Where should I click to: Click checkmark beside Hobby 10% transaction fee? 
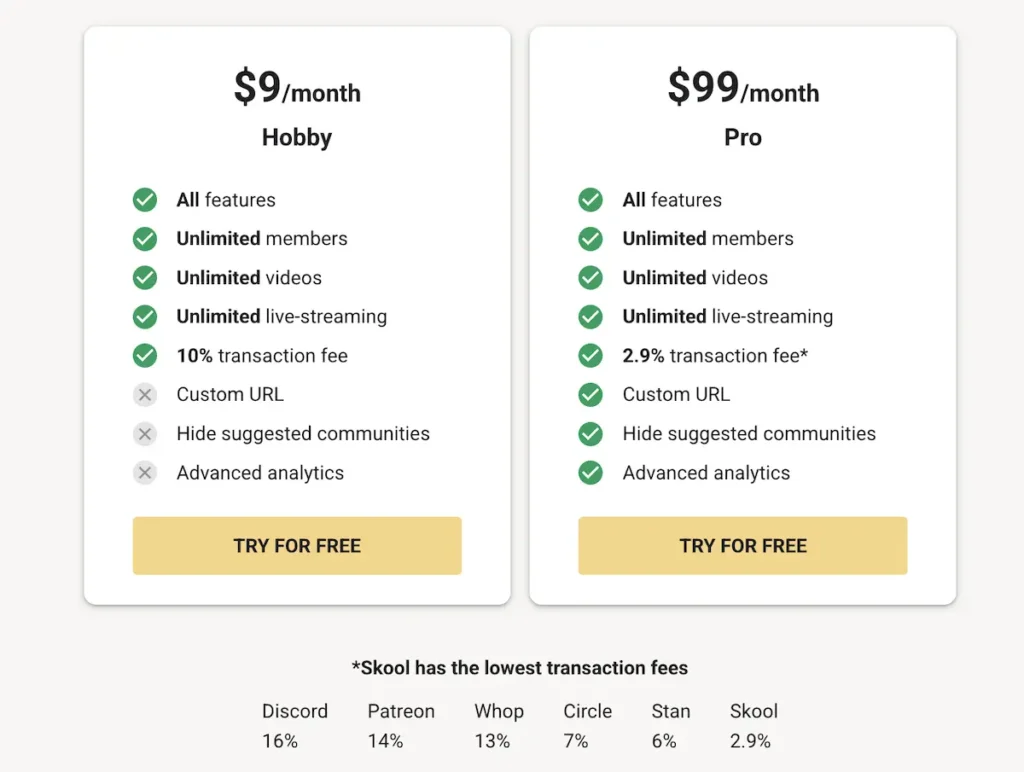coord(145,356)
